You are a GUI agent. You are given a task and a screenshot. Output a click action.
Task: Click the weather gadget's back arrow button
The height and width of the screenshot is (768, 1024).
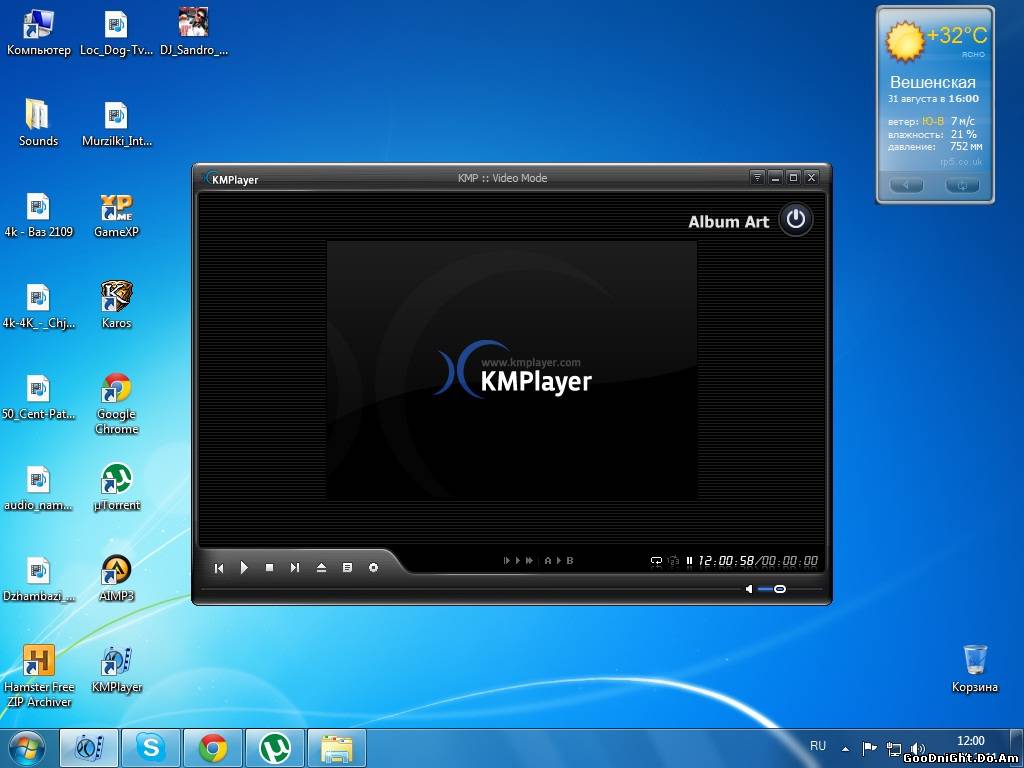(x=906, y=185)
